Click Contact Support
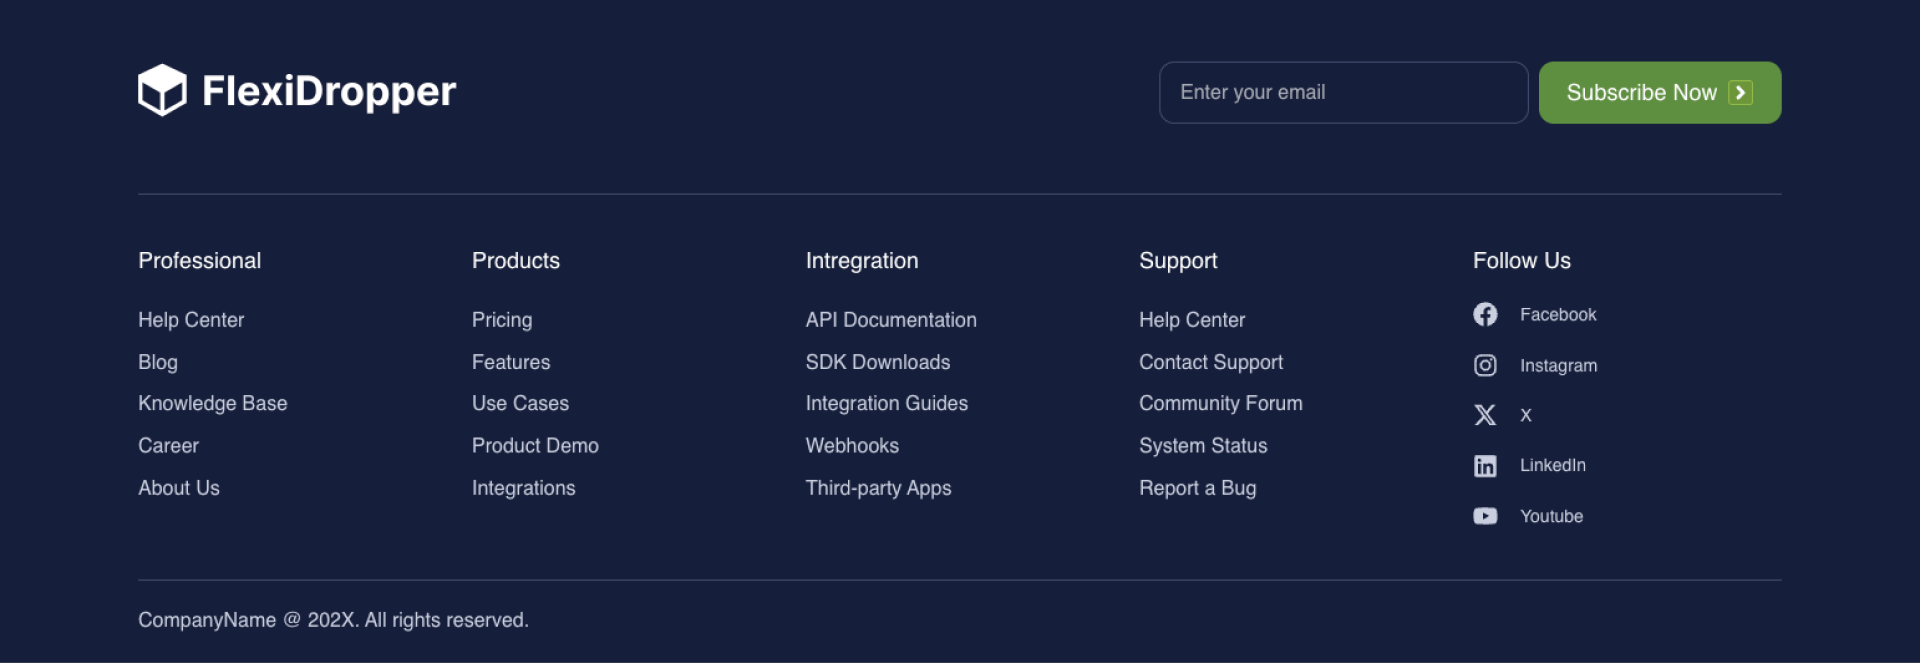 tap(1211, 362)
